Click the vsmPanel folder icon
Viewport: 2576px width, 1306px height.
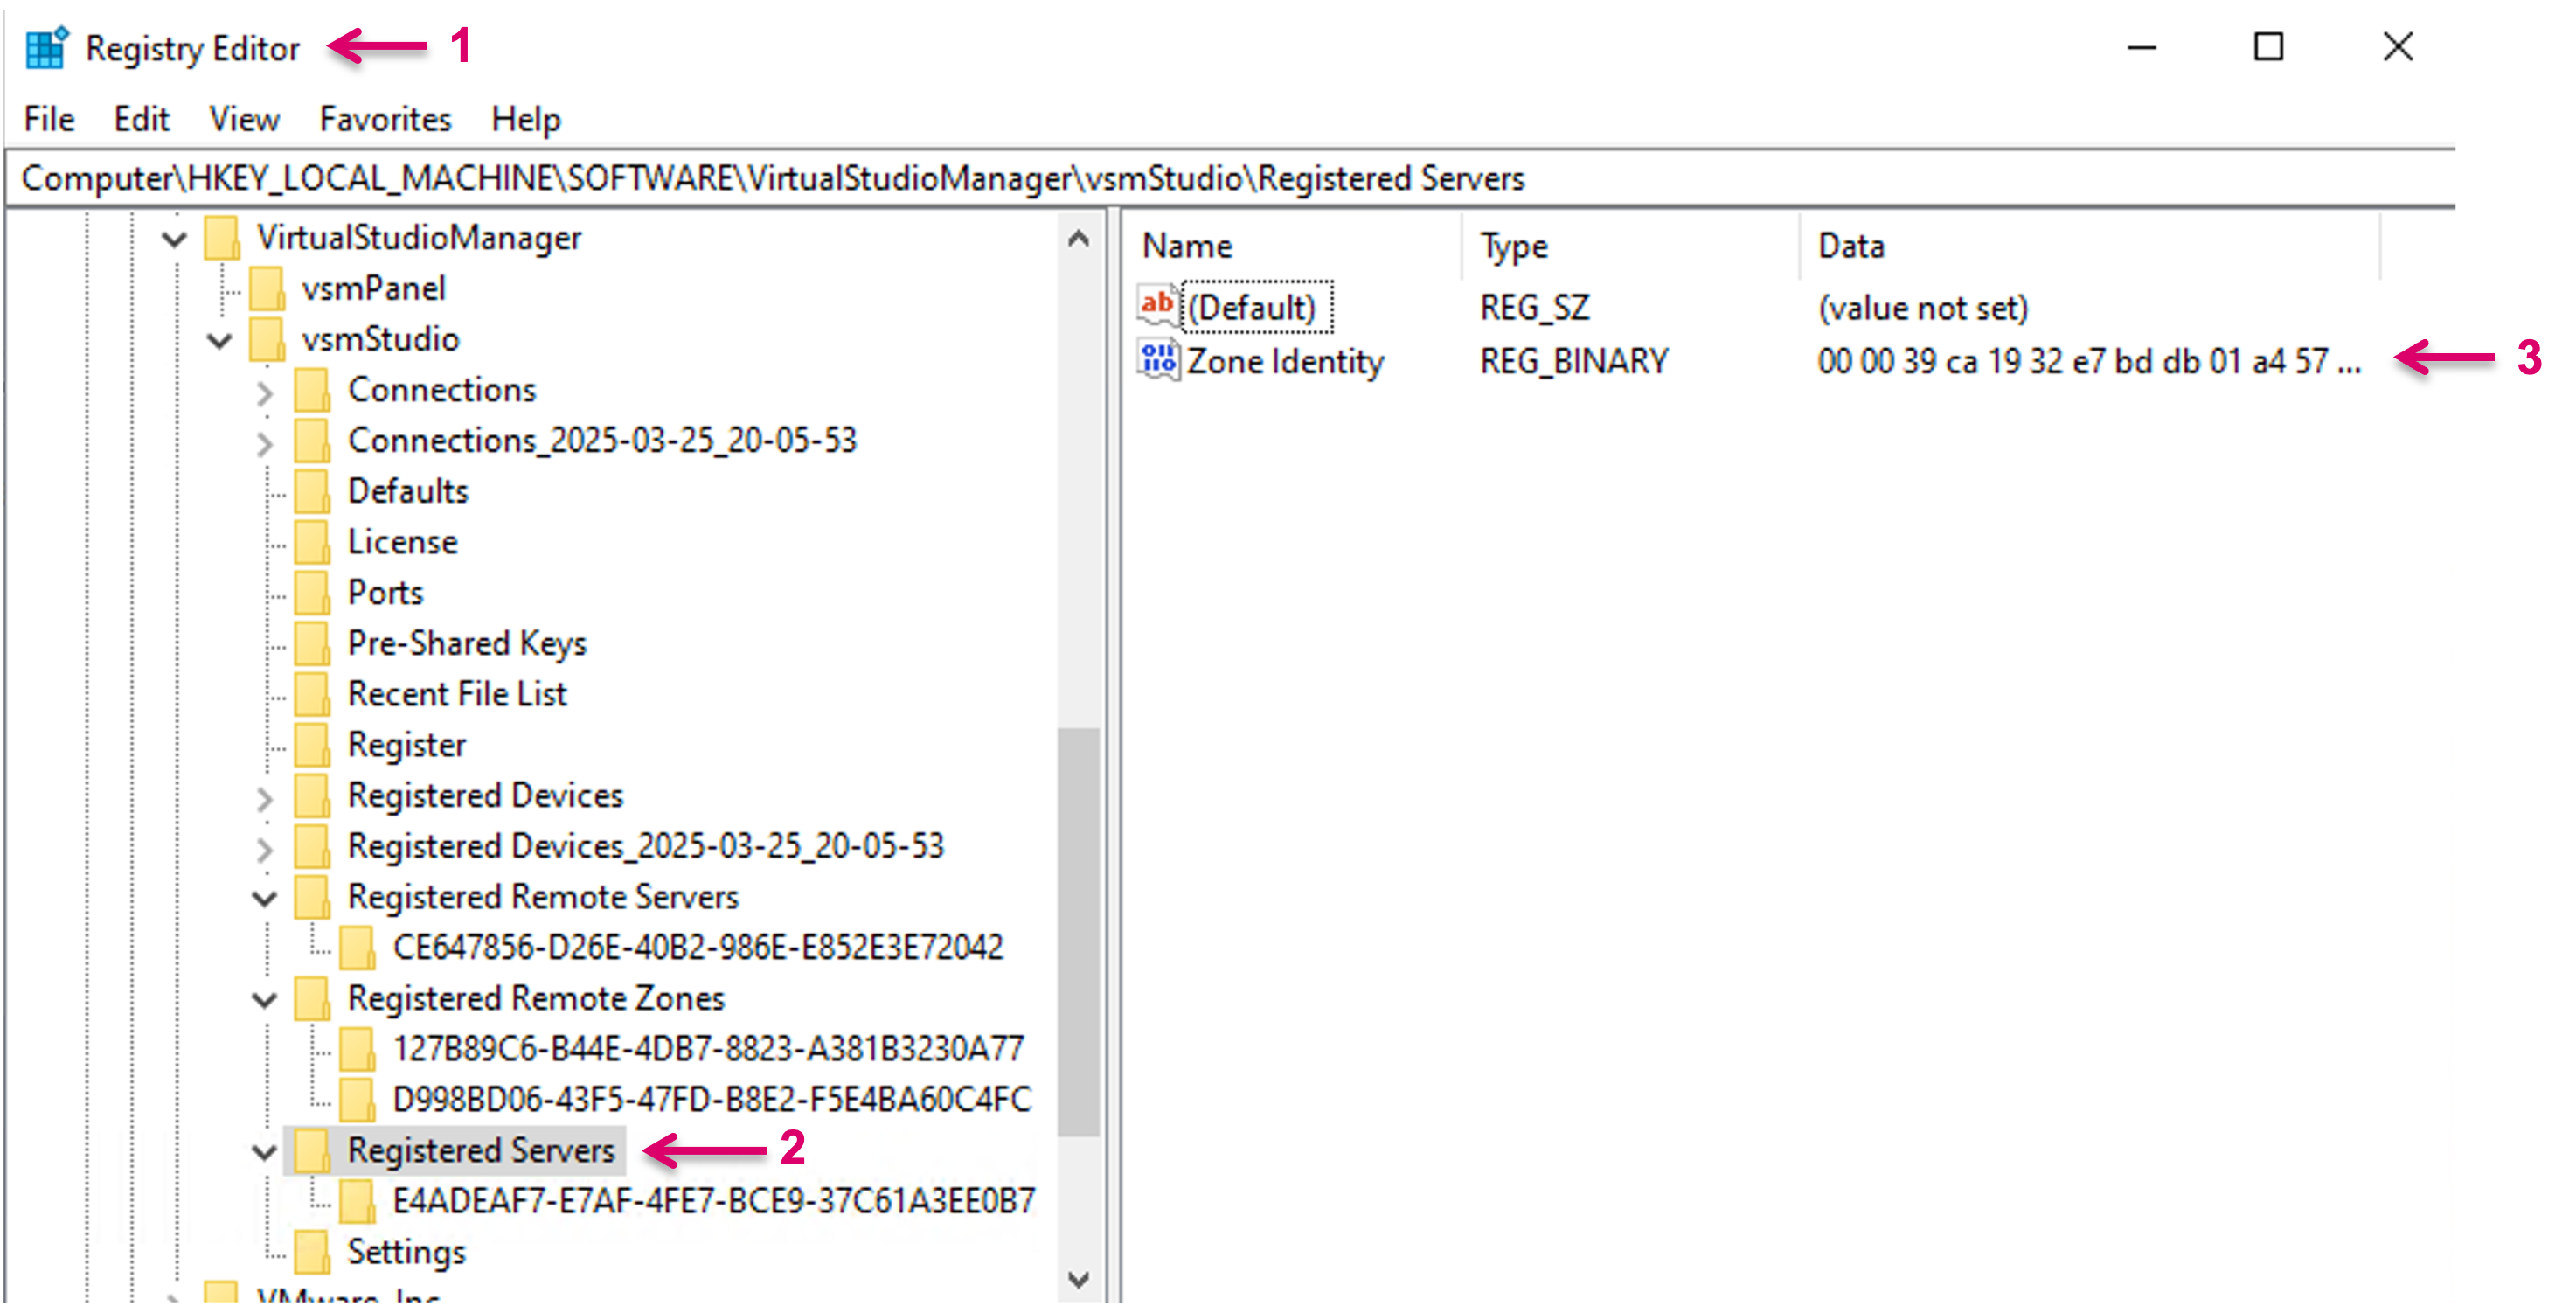[267, 289]
